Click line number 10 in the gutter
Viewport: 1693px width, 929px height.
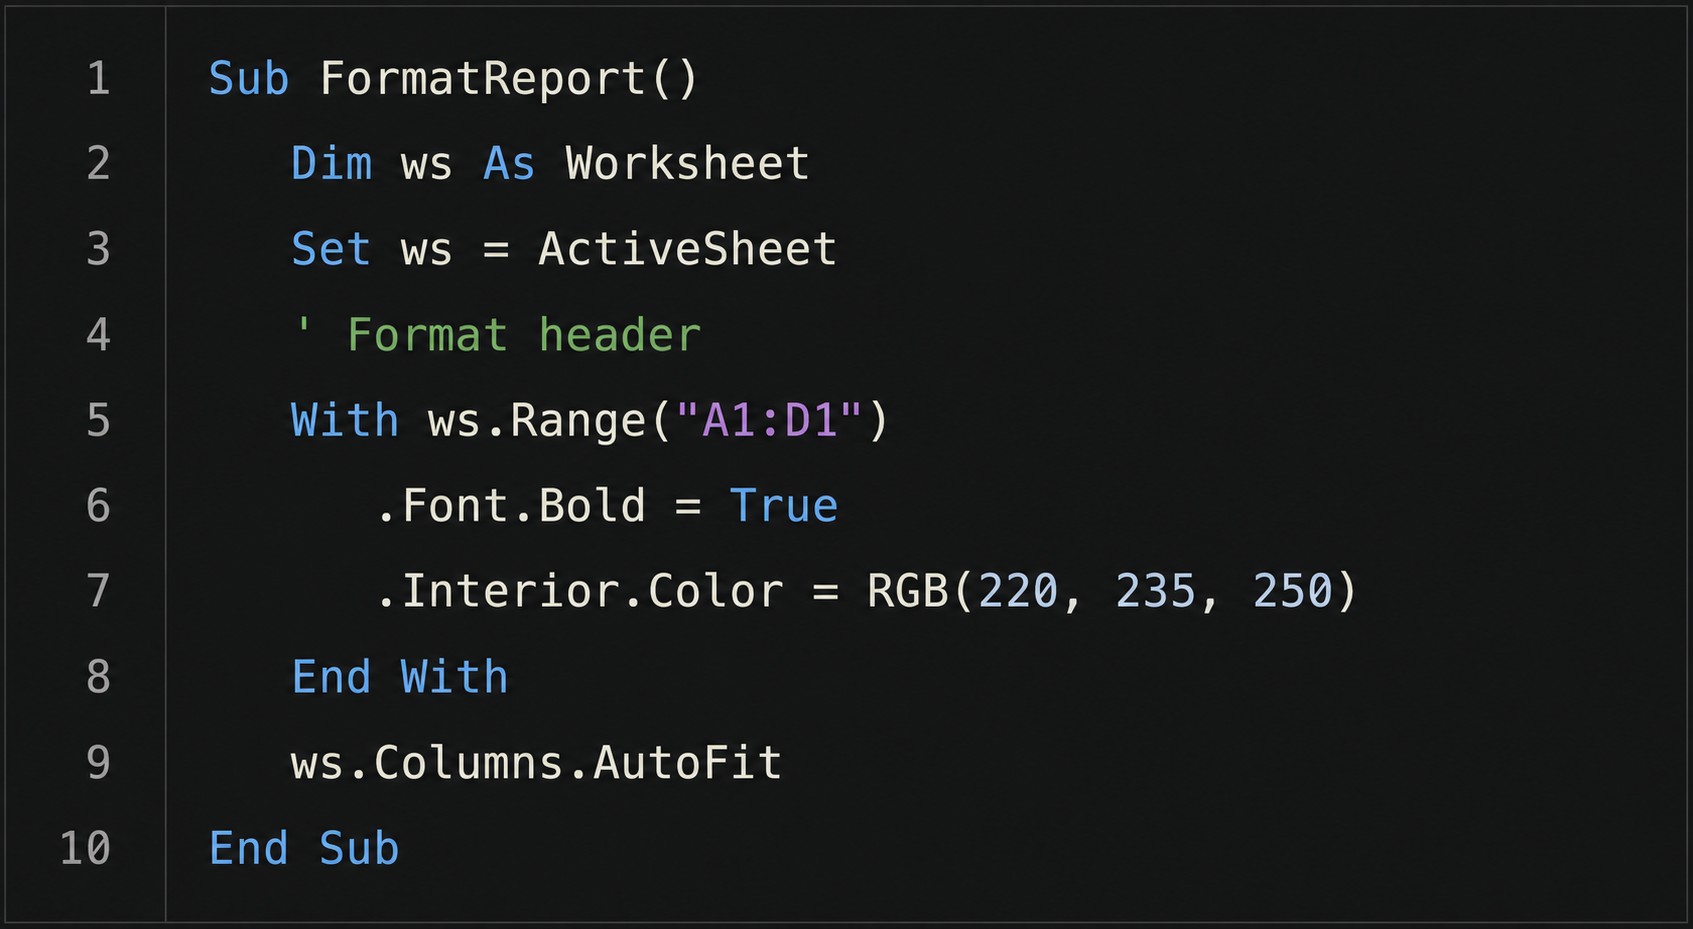pyautogui.click(x=85, y=848)
